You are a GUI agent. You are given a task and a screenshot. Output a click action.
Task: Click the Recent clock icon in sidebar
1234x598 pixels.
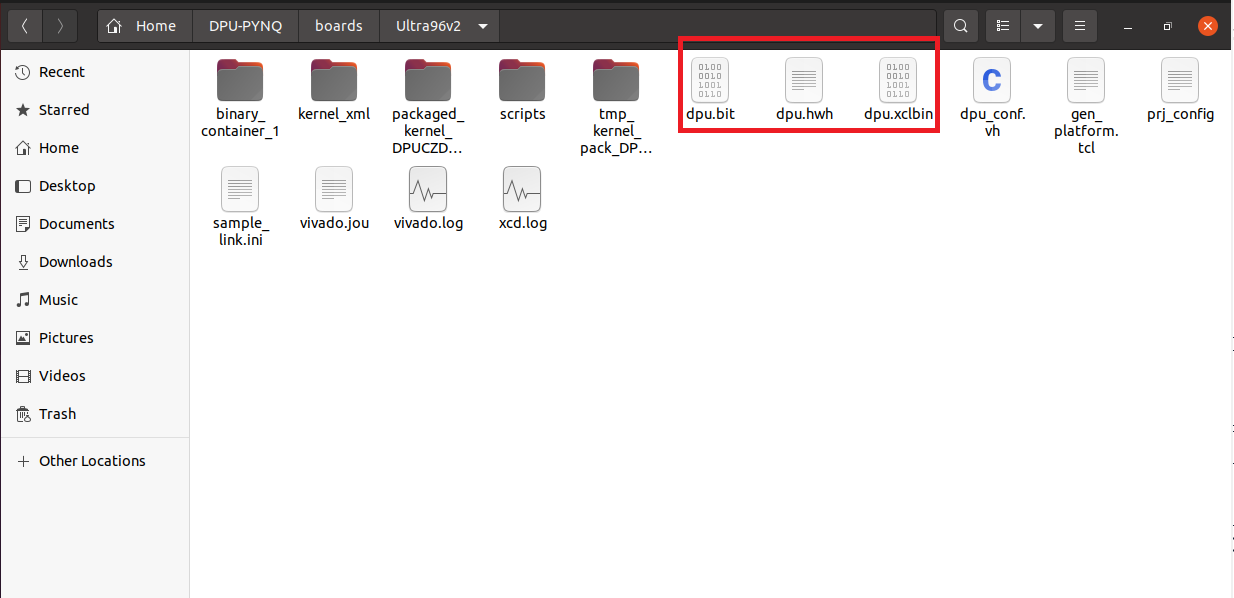click(23, 72)
